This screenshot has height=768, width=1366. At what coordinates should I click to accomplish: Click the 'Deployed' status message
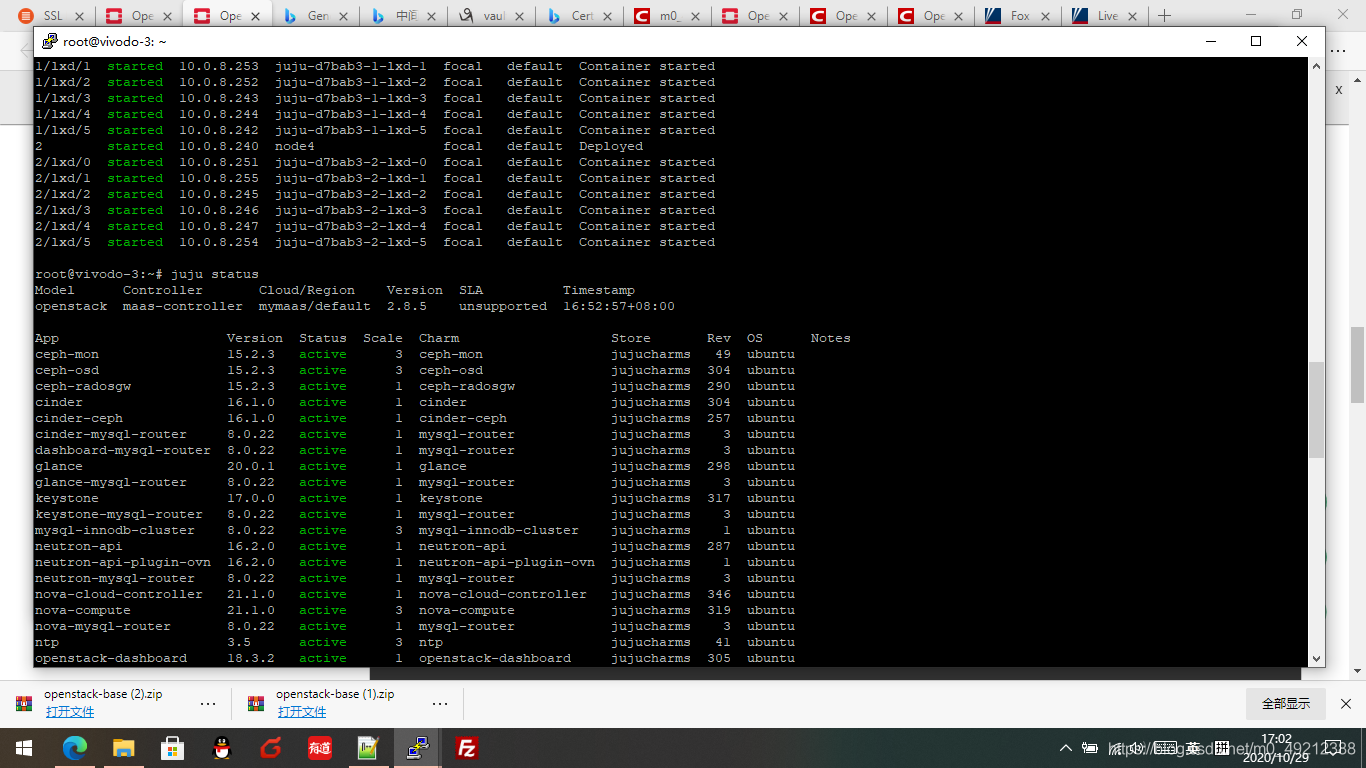pyautogui.click(x=611, y=146)
